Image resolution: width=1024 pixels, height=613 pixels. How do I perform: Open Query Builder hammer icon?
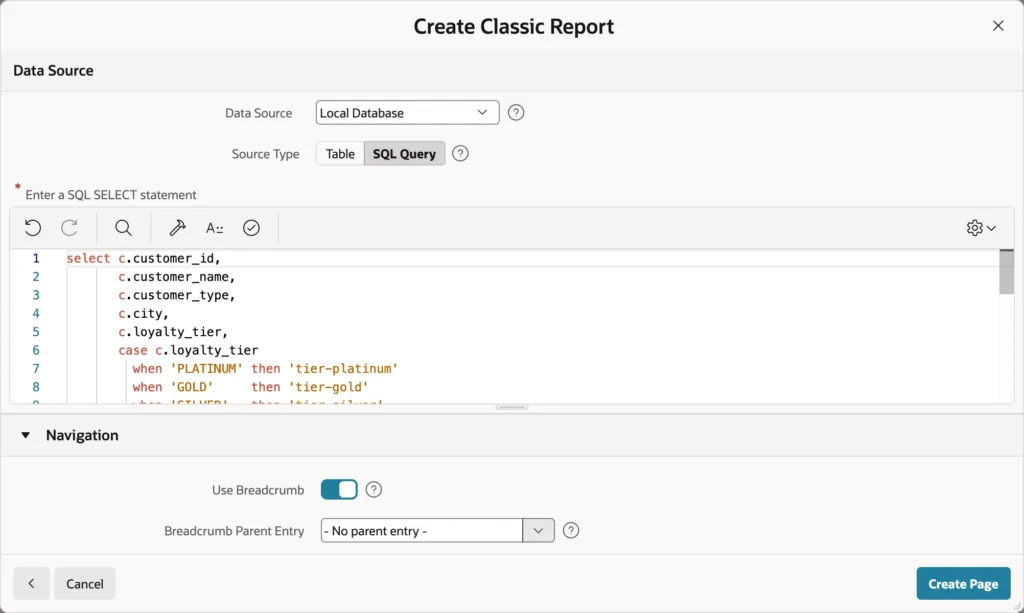click(x=177, y=228)
